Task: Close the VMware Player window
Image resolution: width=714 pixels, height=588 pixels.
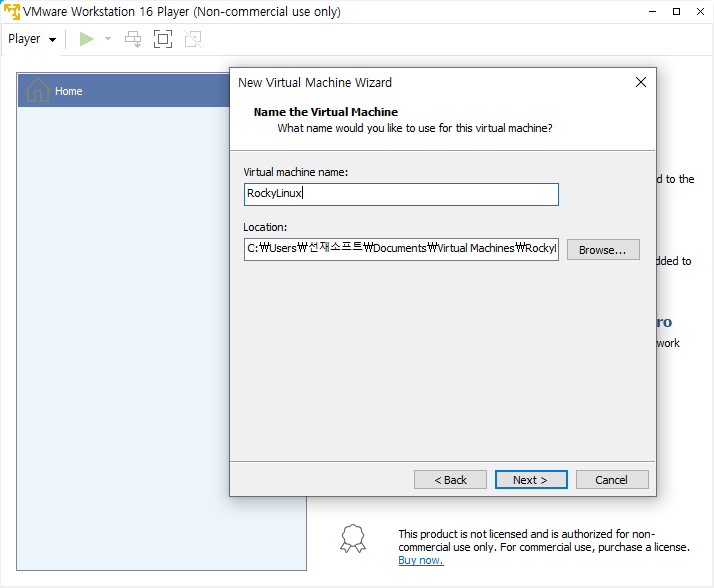Action: [x=700, y=11]
